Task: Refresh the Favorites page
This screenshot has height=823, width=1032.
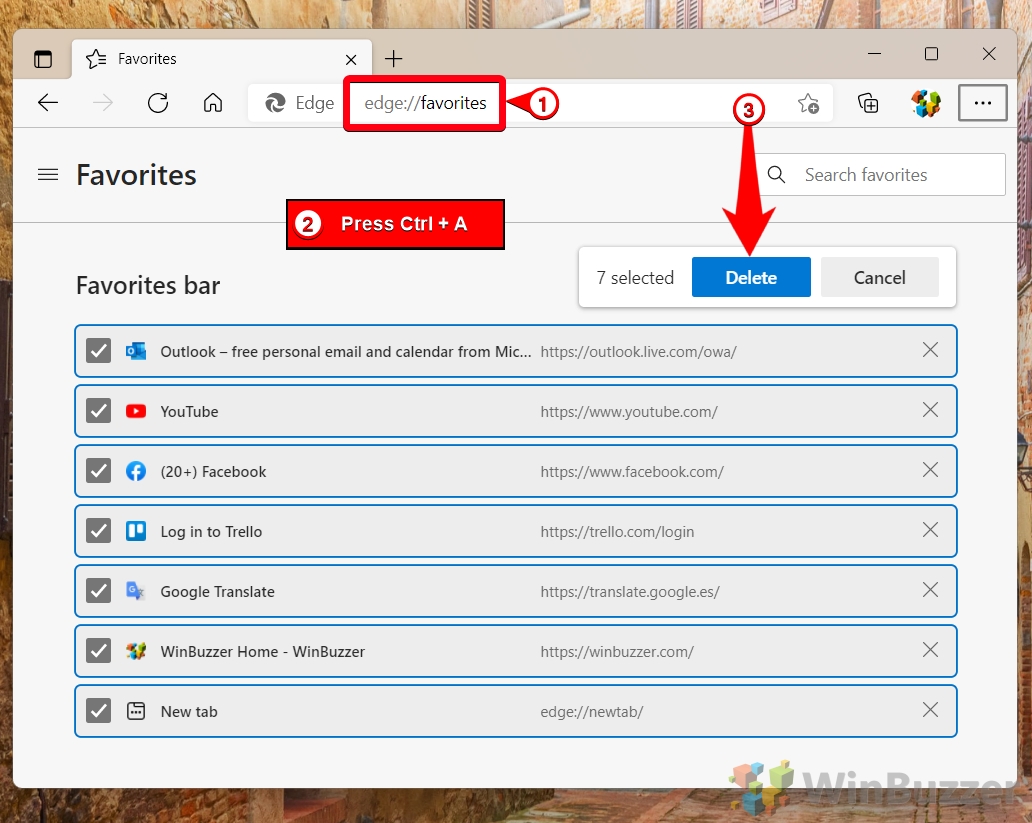Action: [158, 103]
